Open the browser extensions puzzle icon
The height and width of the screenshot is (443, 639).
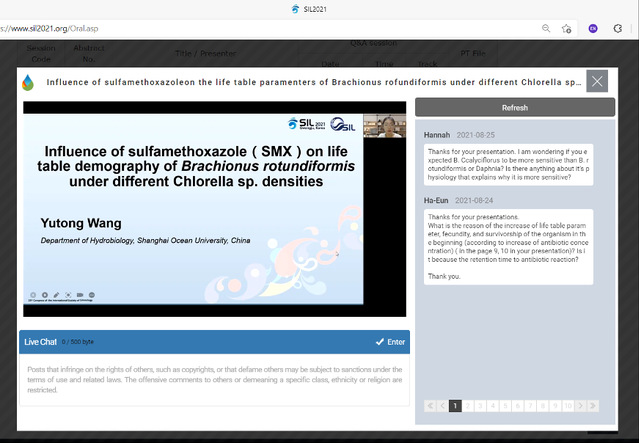(x=619, y=29)
